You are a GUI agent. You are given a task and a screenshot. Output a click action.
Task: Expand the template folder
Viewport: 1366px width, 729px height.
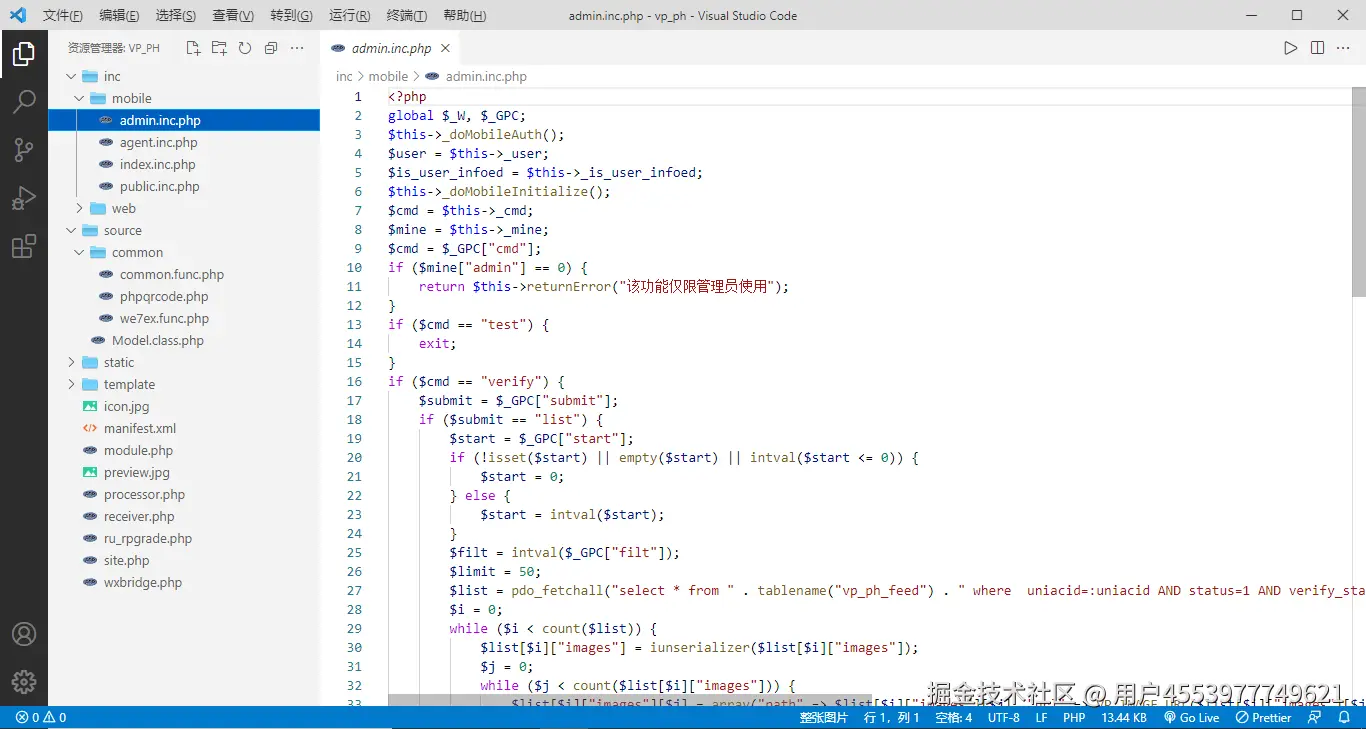click(x=129, y=385)
